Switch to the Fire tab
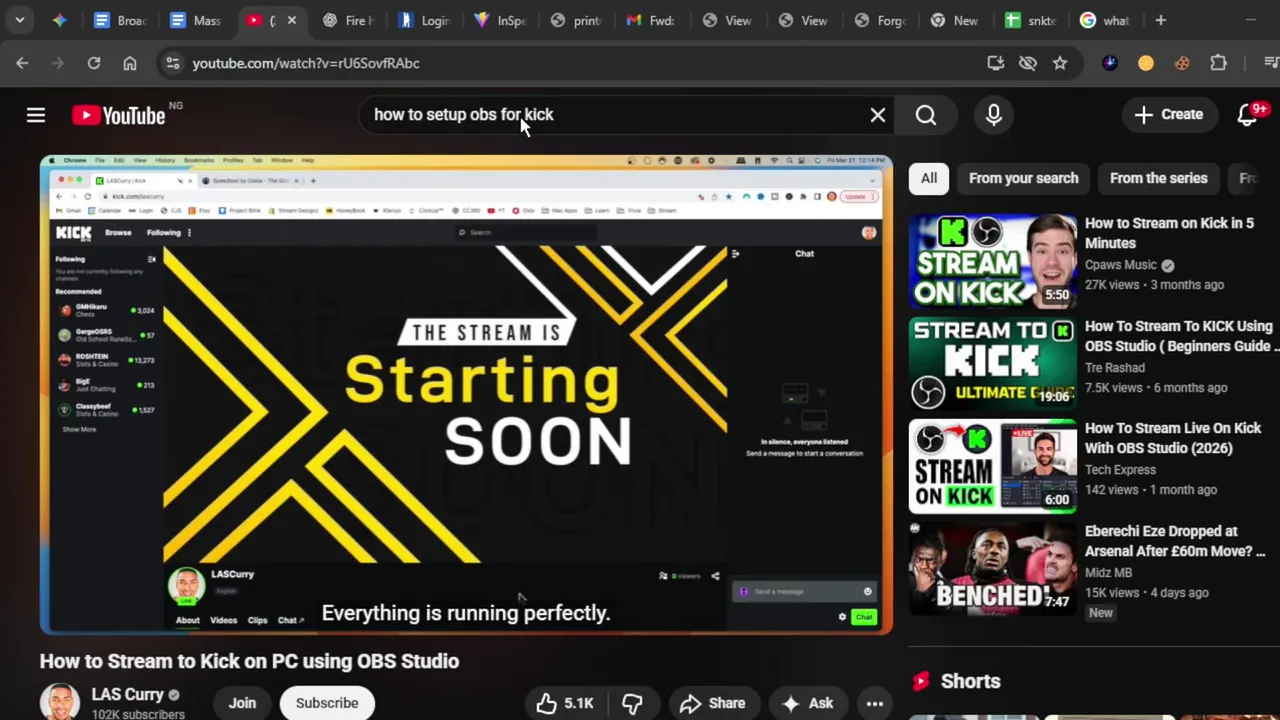Screen dimensions: 1280x720 tap(348, 20)
